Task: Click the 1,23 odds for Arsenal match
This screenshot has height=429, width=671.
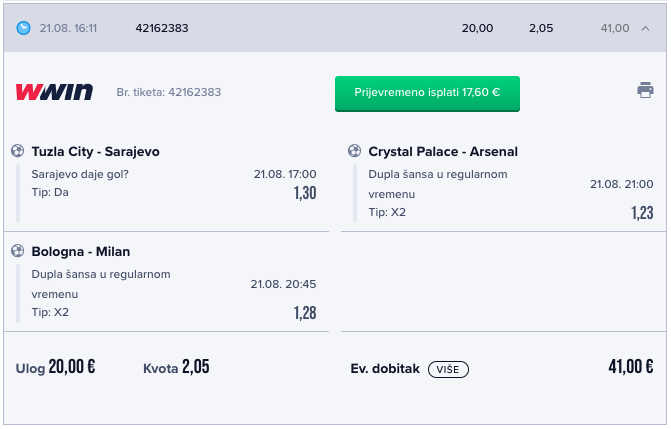Action: point(642,213)
